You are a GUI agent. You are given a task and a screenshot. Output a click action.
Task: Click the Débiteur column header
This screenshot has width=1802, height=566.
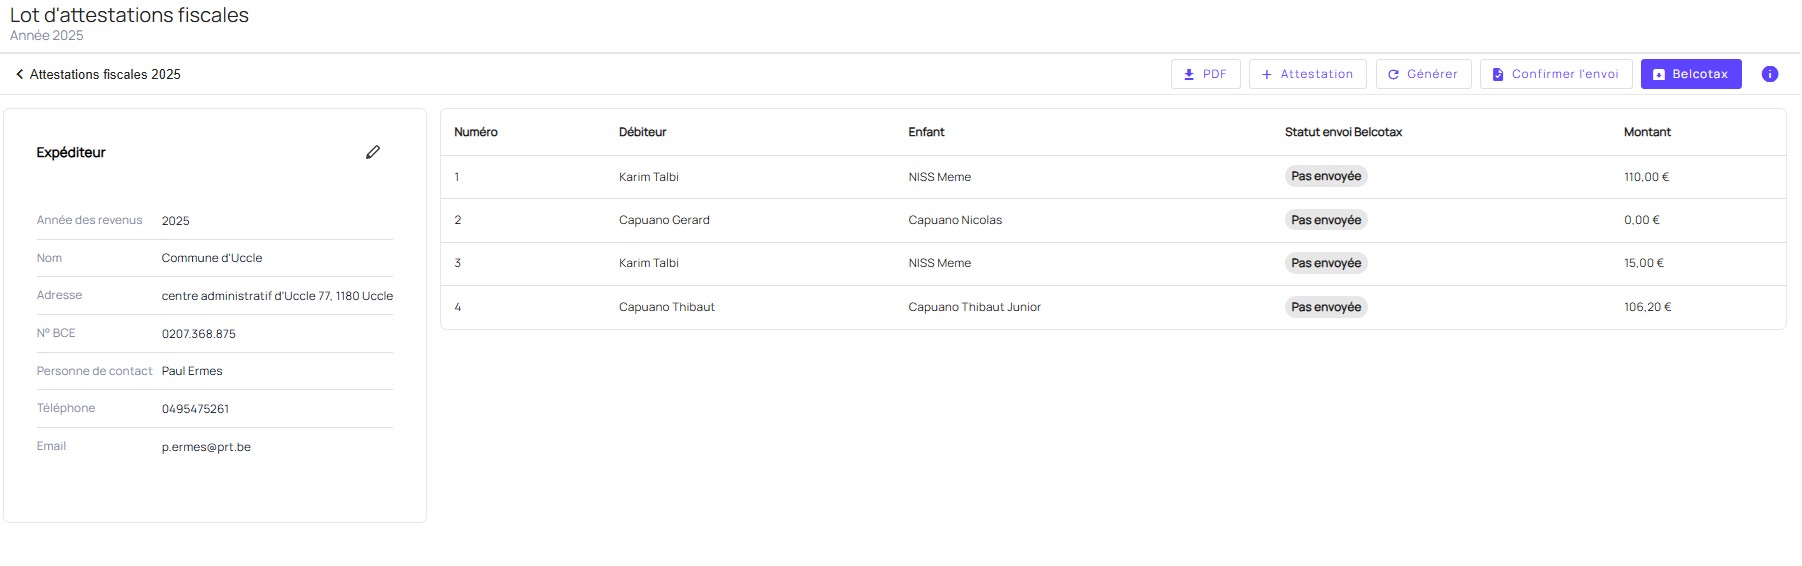(x=642, y=132)
